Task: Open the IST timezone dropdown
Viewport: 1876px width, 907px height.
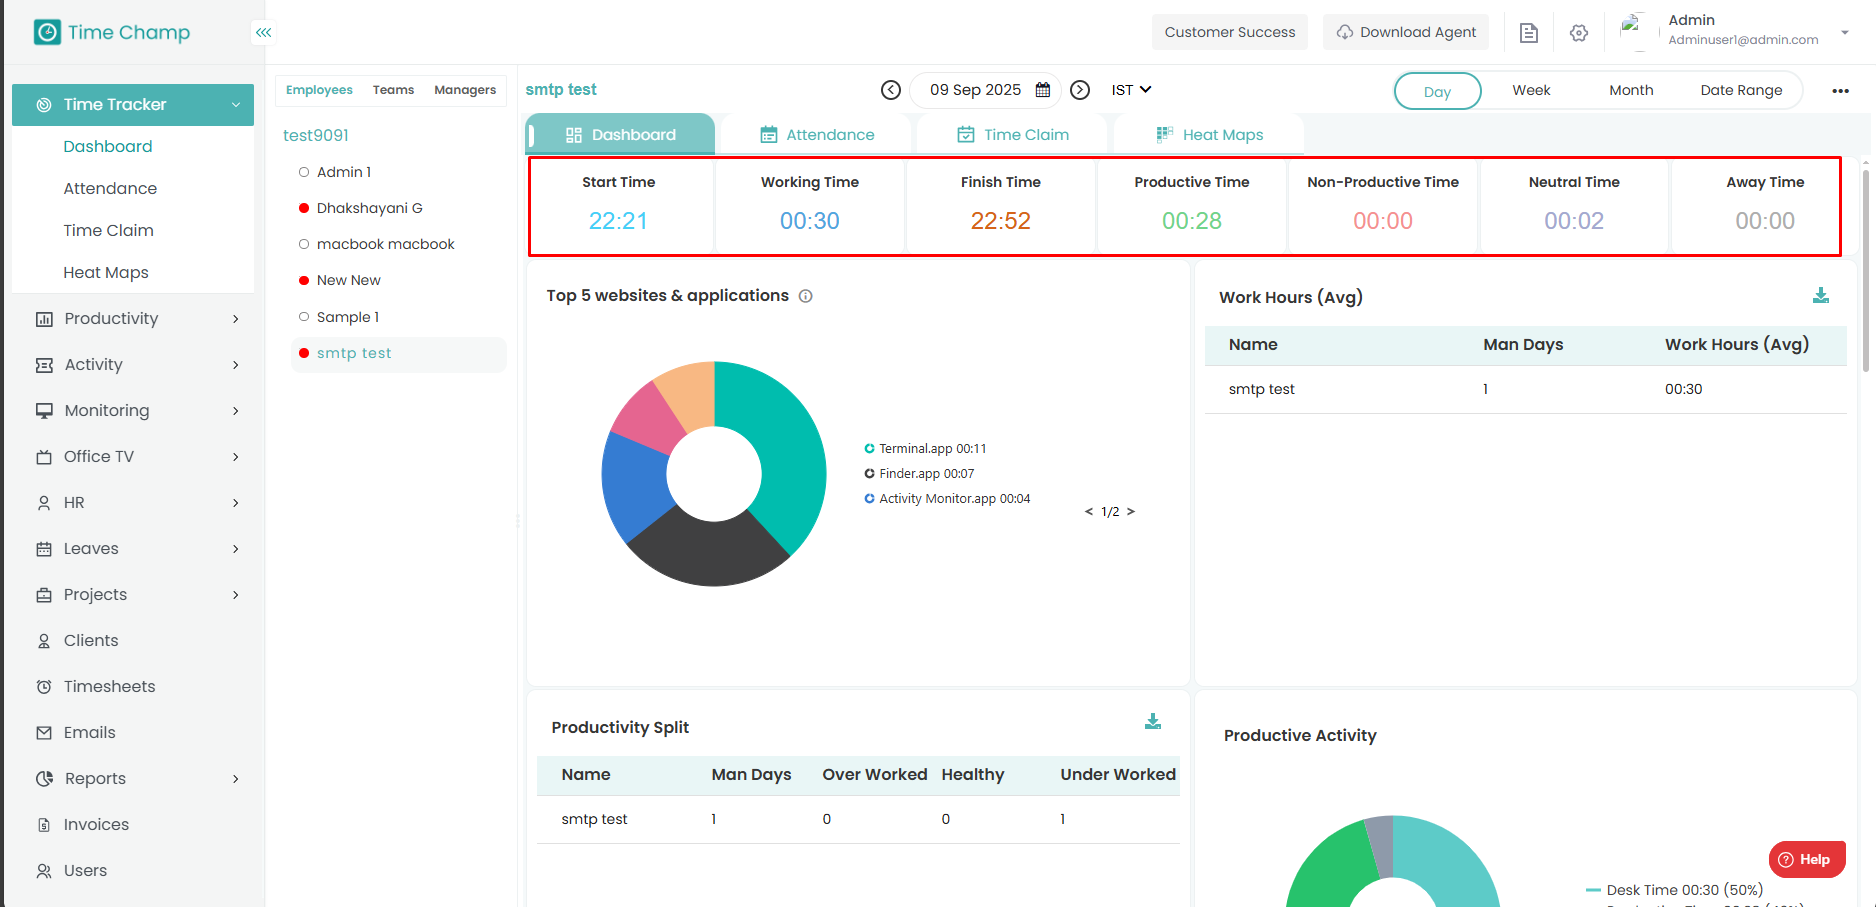Action: (1131, 90)
